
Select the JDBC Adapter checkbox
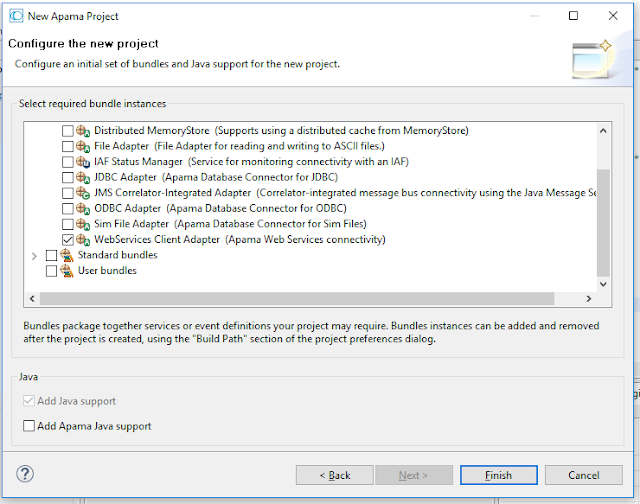(x=68, y=178)
